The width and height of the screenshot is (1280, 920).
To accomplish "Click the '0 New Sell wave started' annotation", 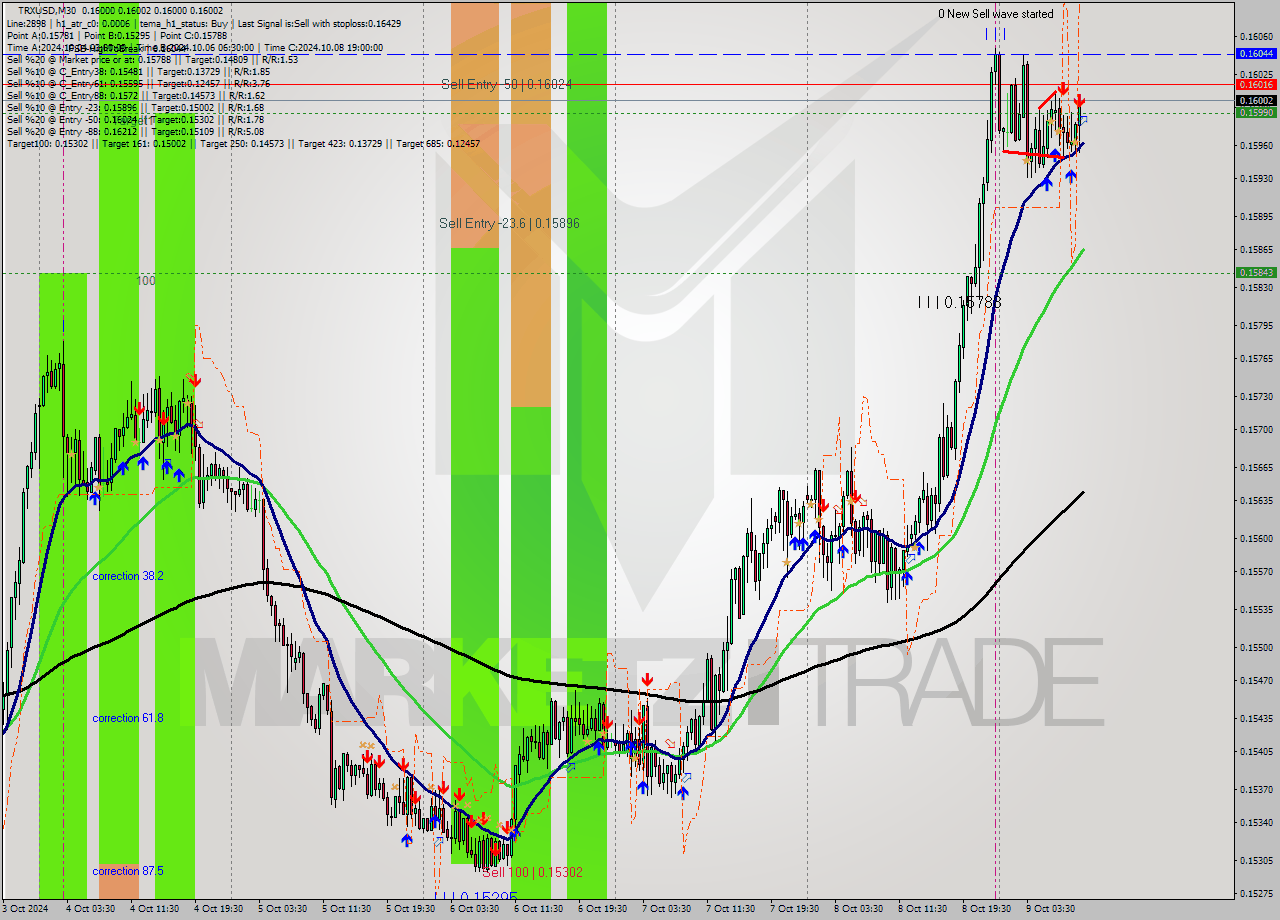I will coord(995,14).
